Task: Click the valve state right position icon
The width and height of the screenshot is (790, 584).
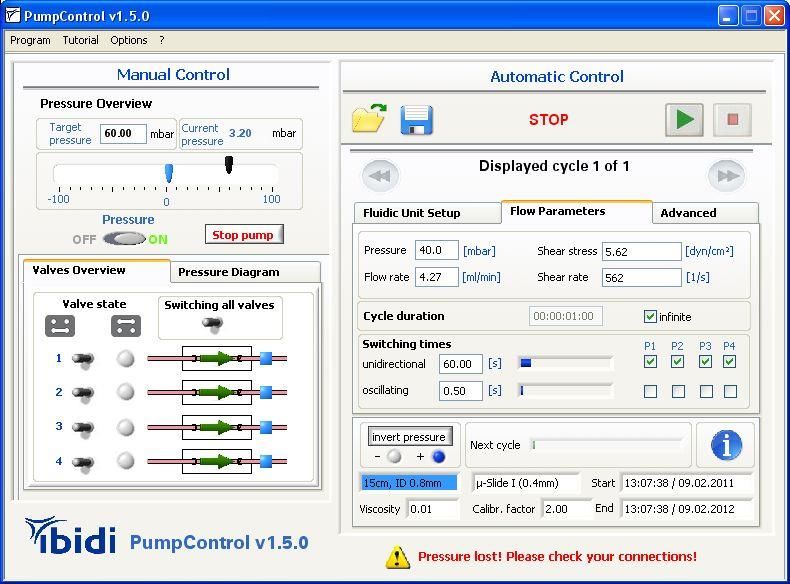Action: point(126,326)
